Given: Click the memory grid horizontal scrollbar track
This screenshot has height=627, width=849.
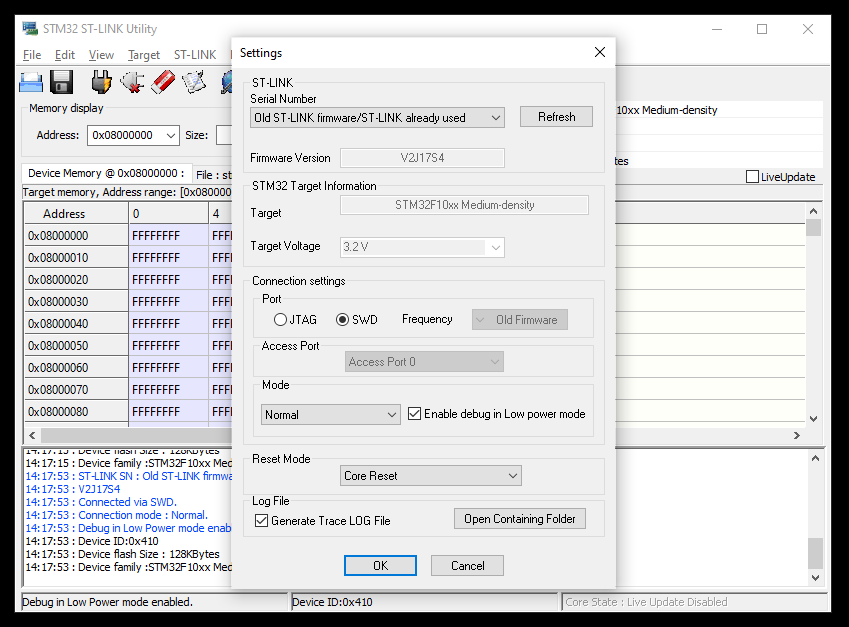Looking at the screenshot, I should tap(136, 435).
